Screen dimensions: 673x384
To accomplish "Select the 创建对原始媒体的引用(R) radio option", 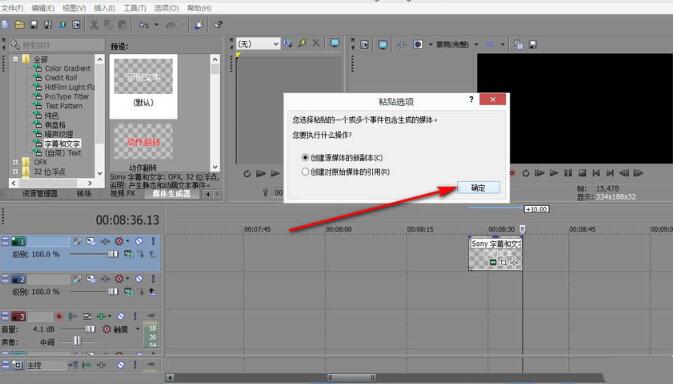I will click(x=346, y=172).
